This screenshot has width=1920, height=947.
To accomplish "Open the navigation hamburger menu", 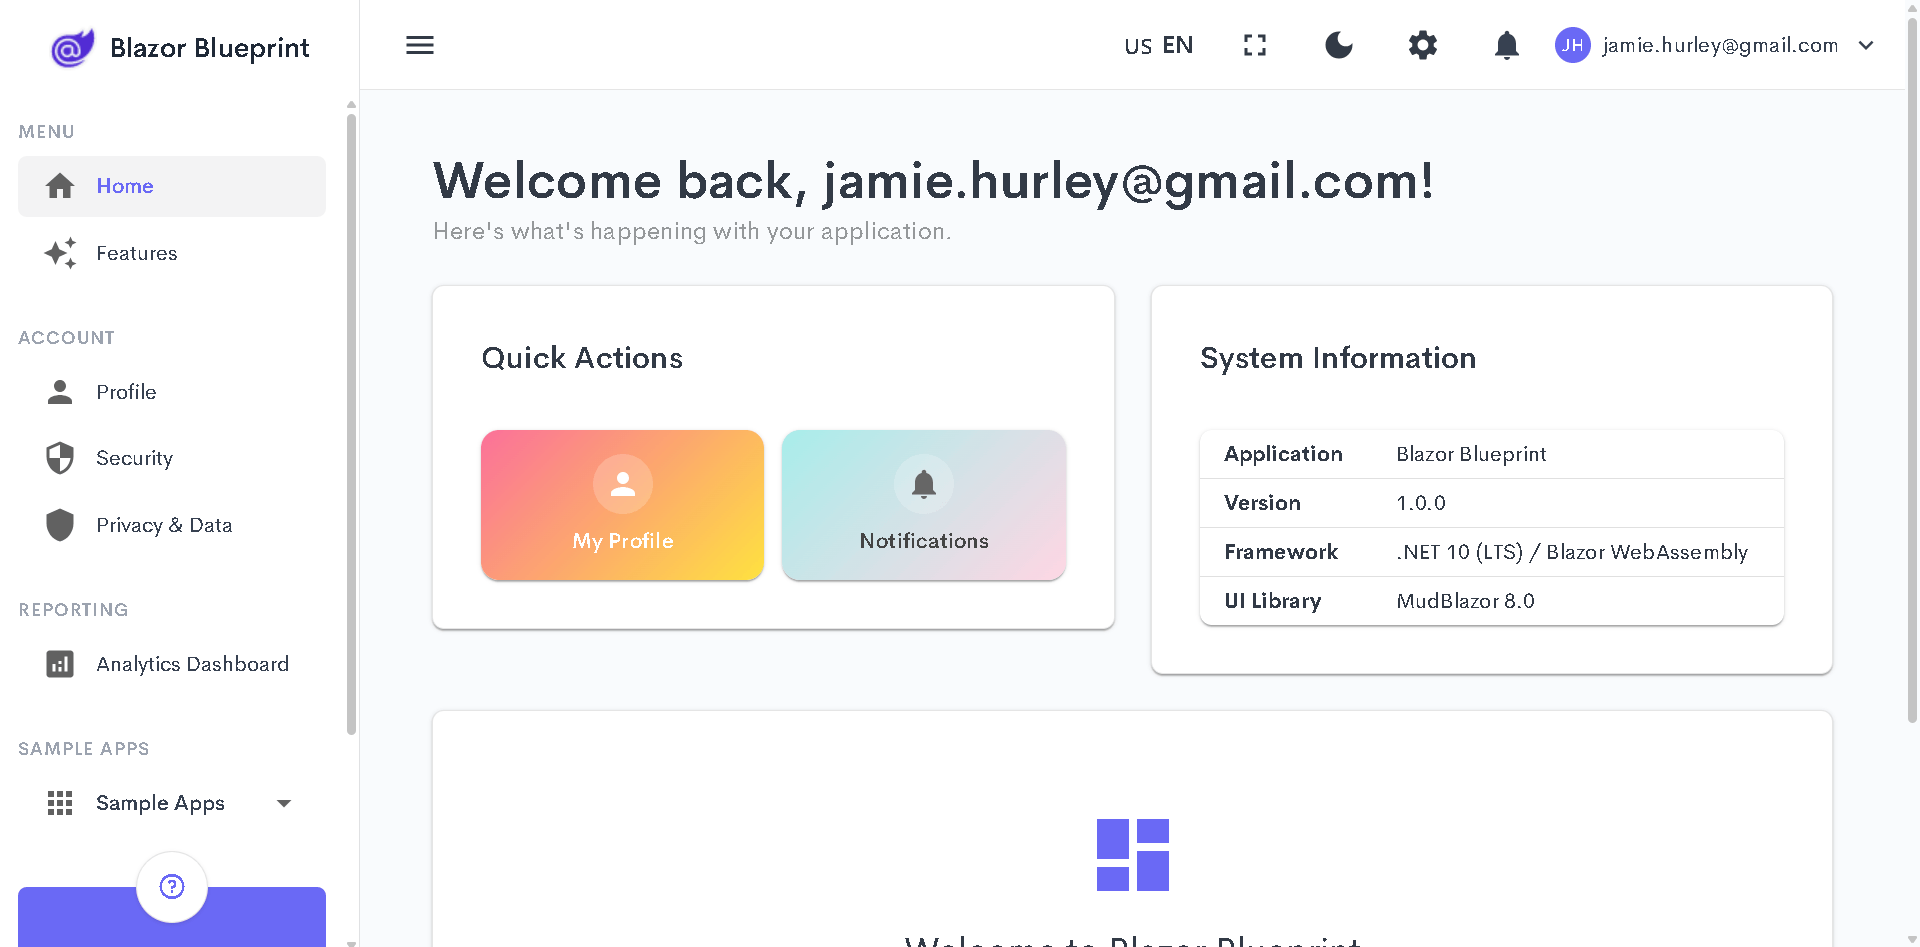I will coord(420,45).
